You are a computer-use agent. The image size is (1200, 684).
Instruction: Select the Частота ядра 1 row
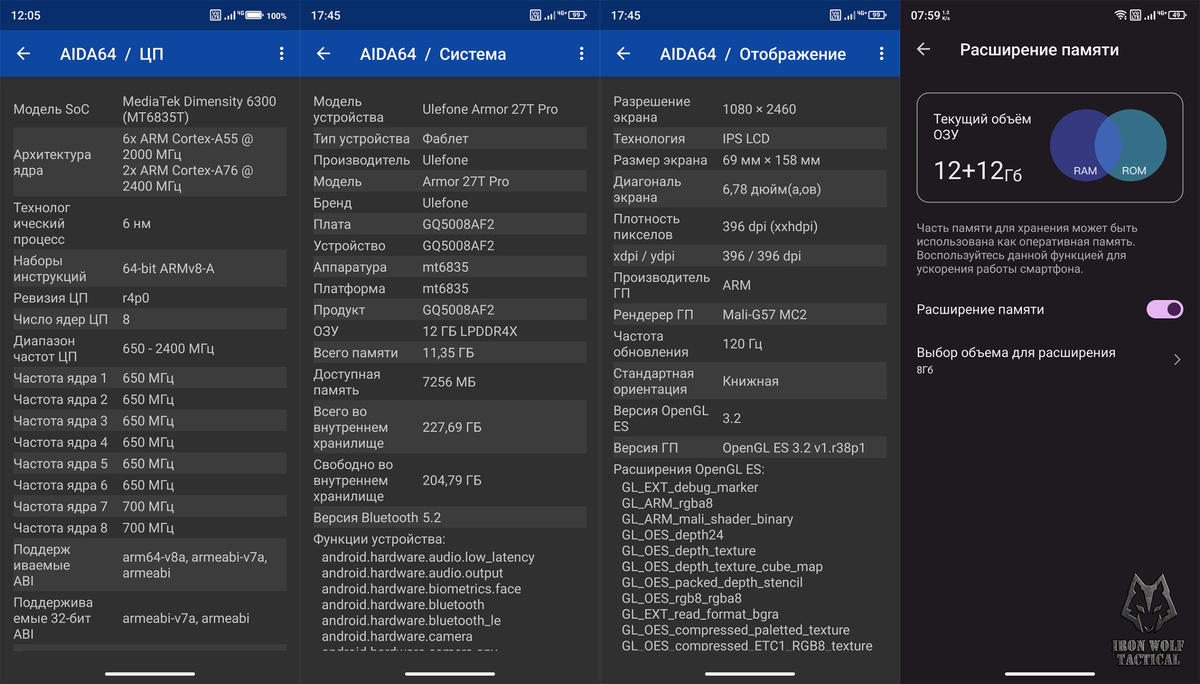150,378
